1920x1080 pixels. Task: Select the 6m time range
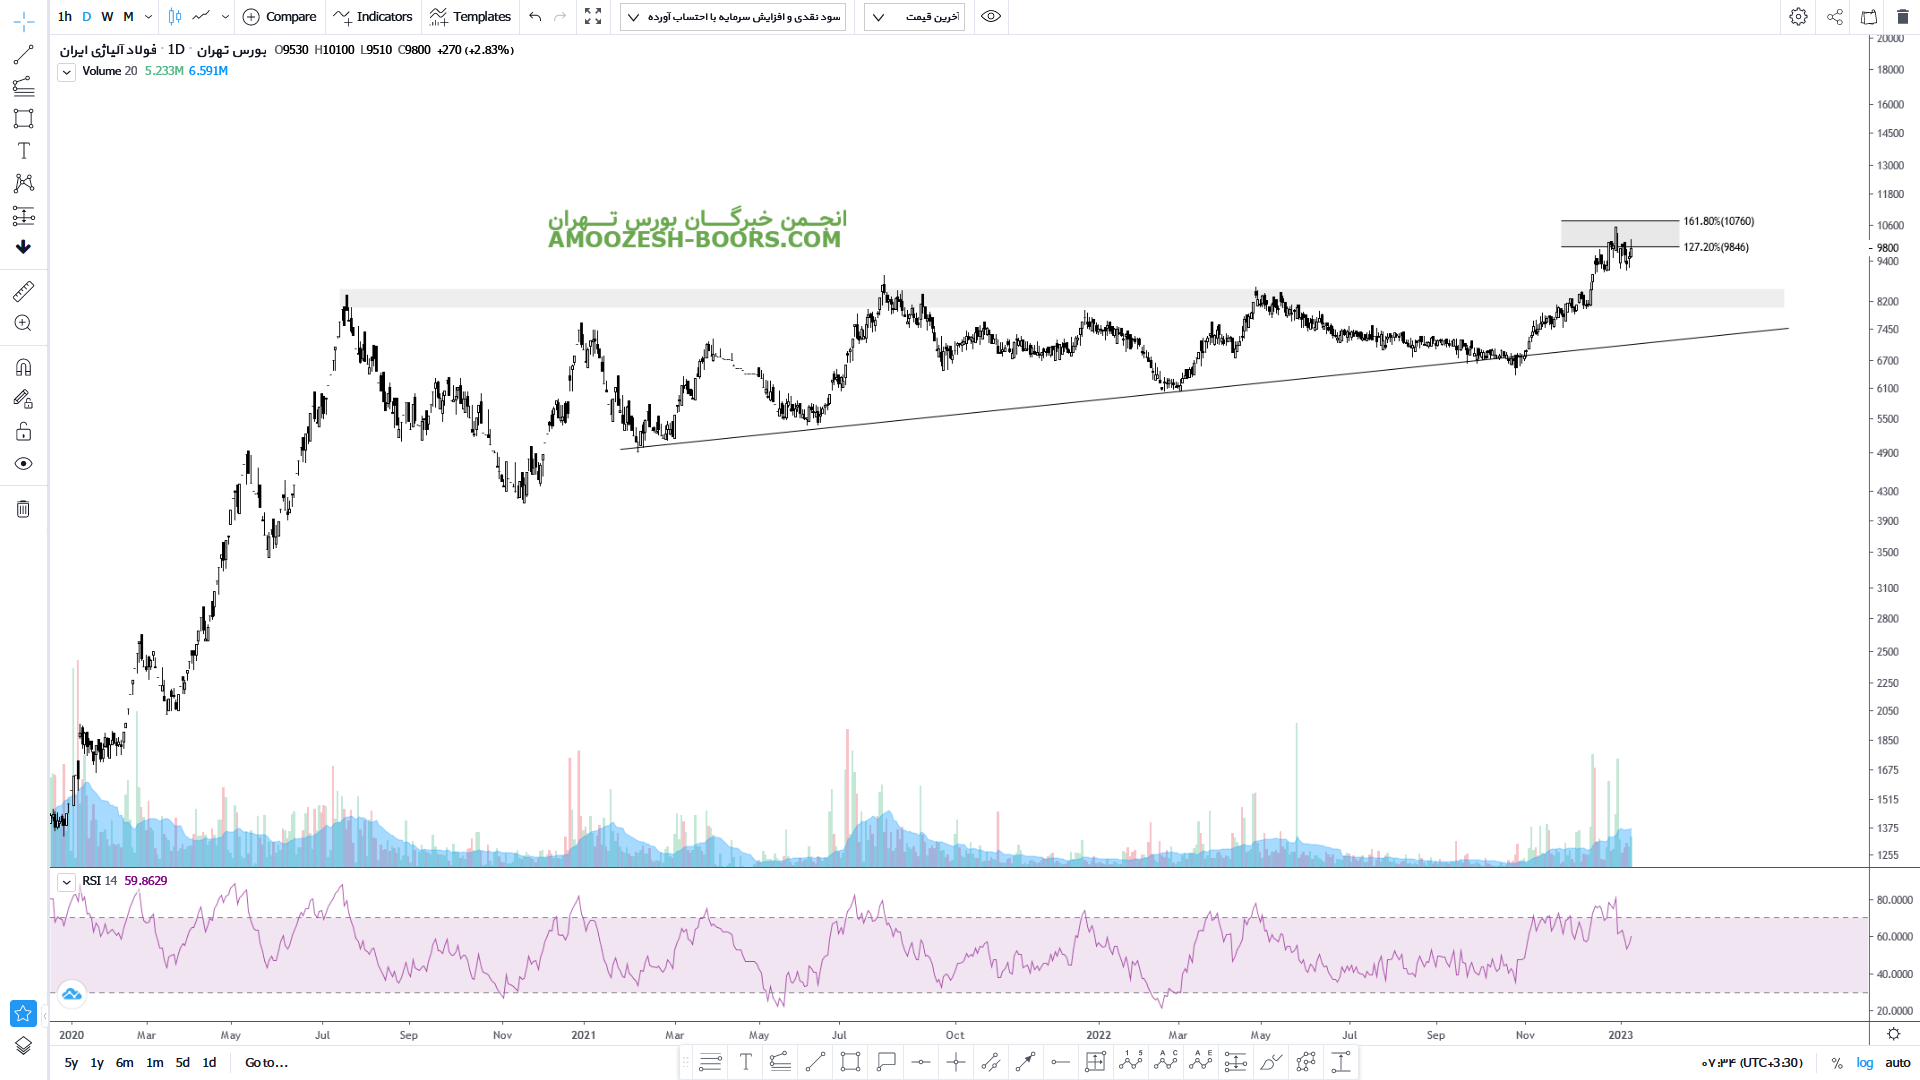[124, 1063]
